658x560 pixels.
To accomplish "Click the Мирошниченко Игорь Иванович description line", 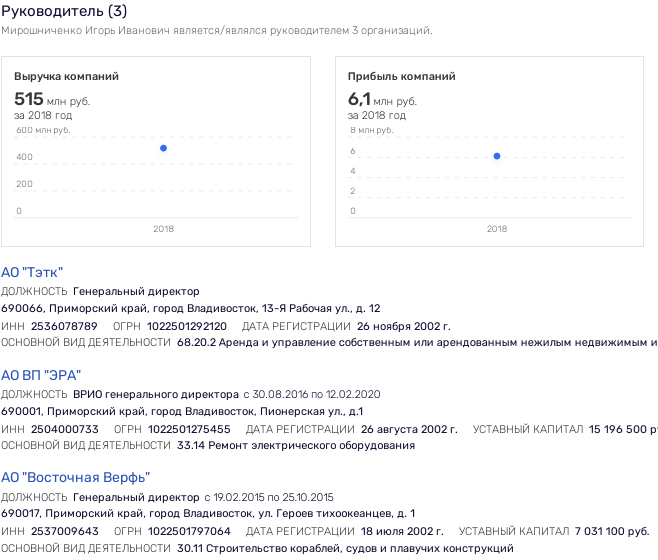I will (217, 31).
